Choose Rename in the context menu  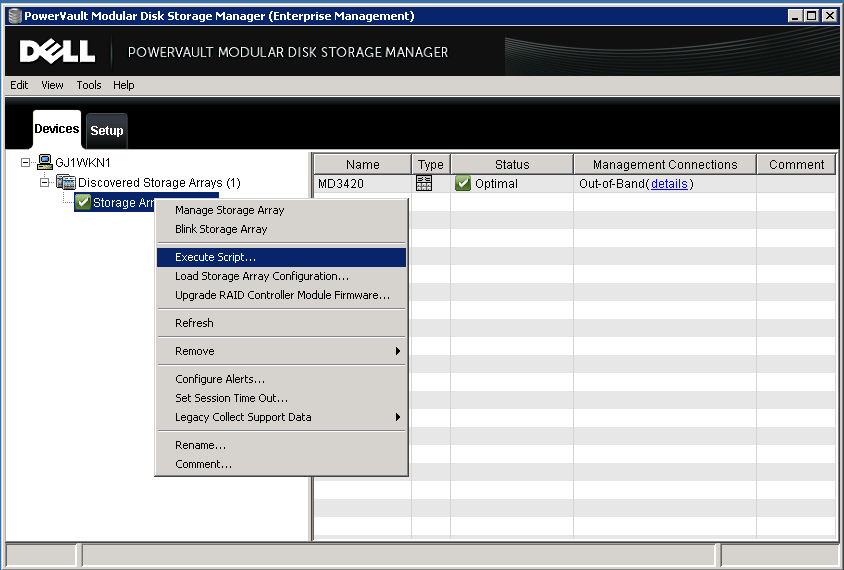click(282, 445)
